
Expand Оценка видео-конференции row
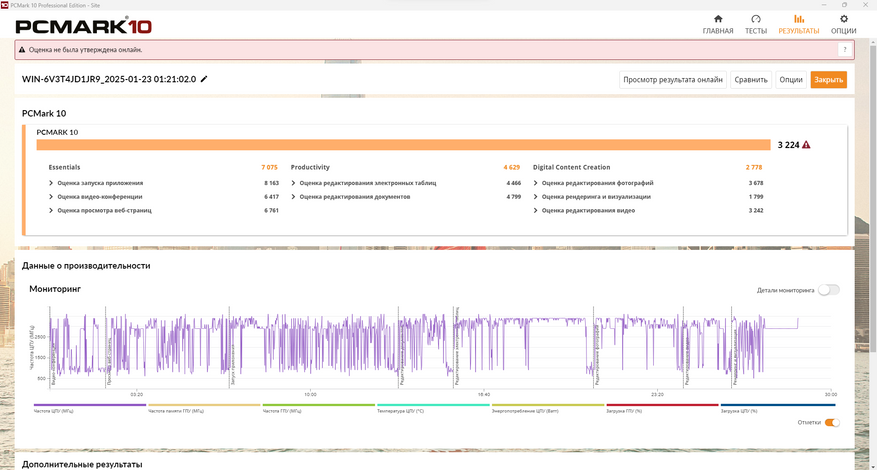pyautogui.click(x=52, y=197)
